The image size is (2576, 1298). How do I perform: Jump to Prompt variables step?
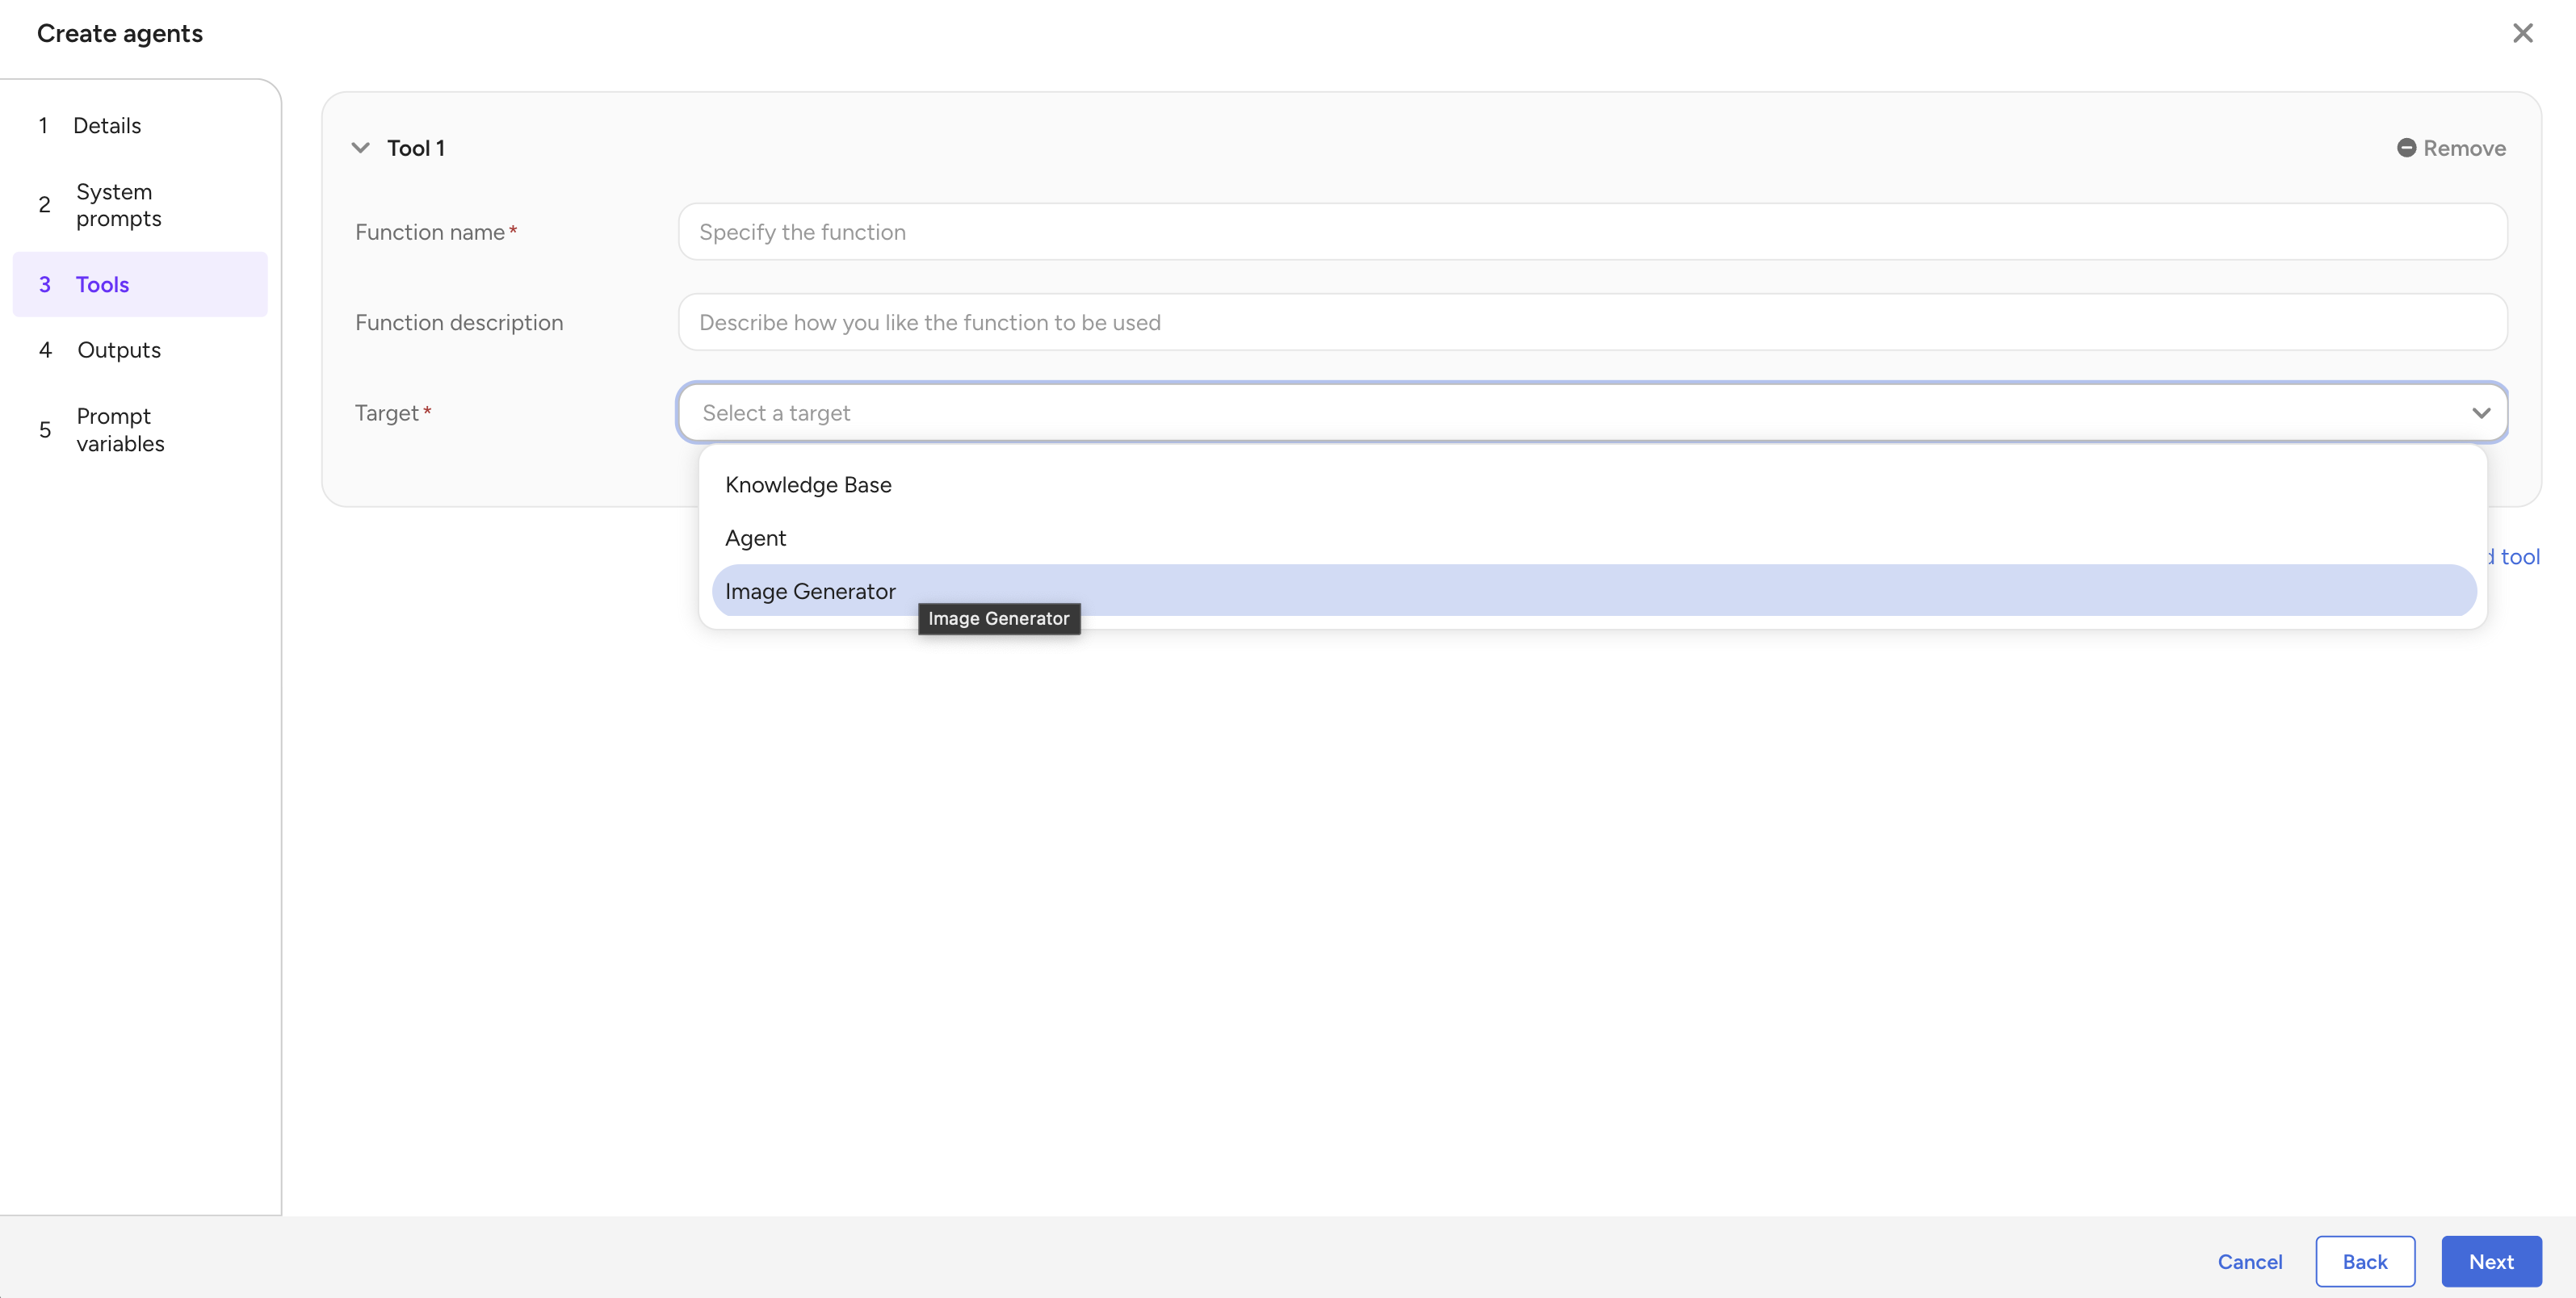pos(120,430)
